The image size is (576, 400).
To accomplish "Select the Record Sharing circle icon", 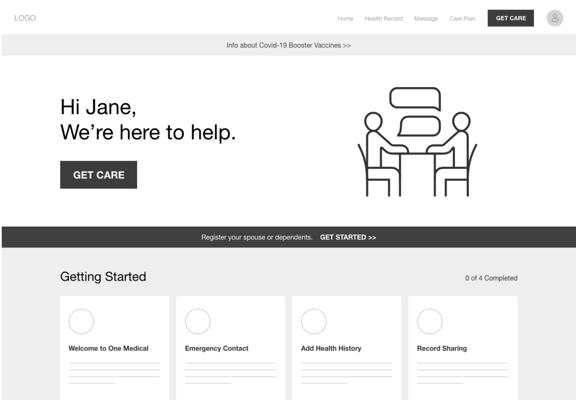I will 430,321.
